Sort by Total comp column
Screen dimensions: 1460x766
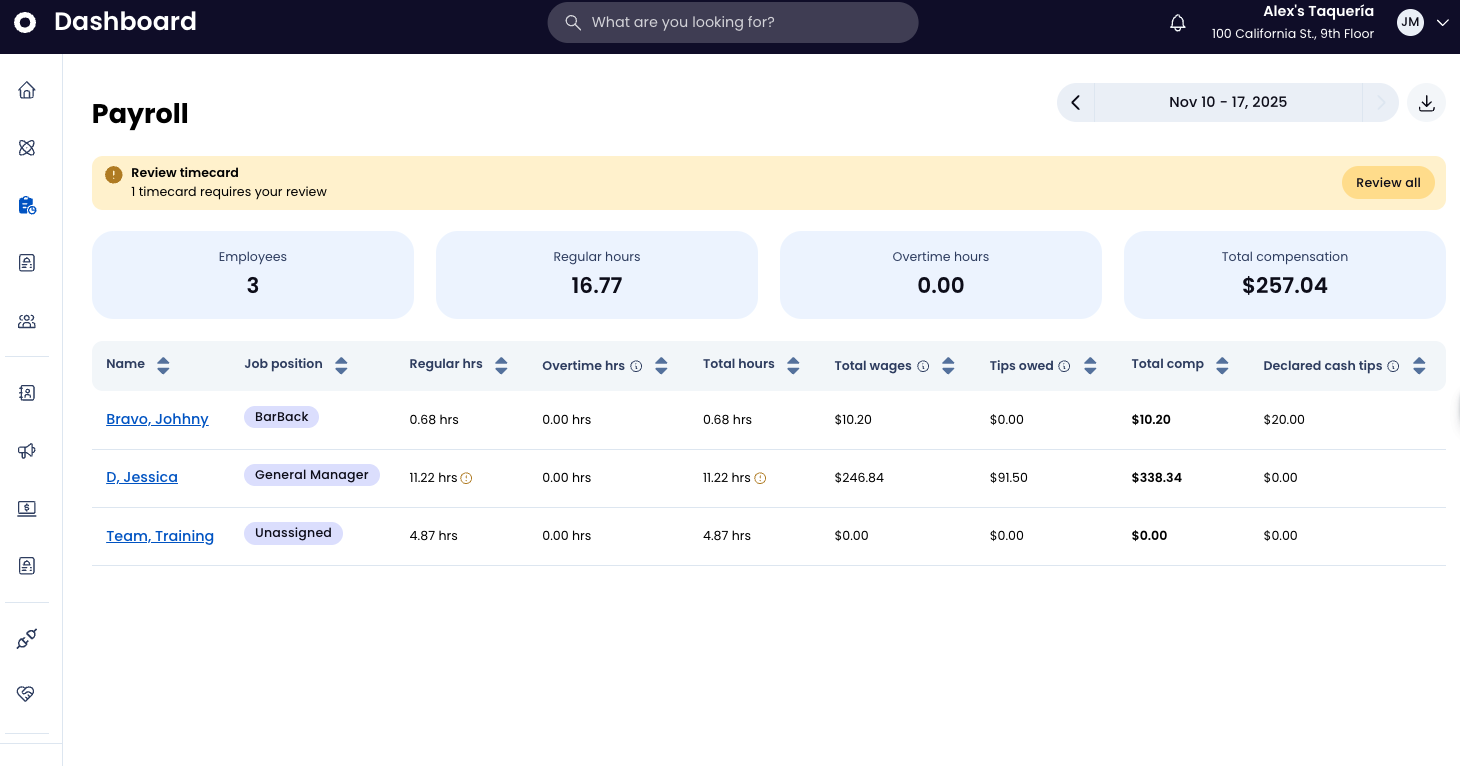pos(1222,366)
